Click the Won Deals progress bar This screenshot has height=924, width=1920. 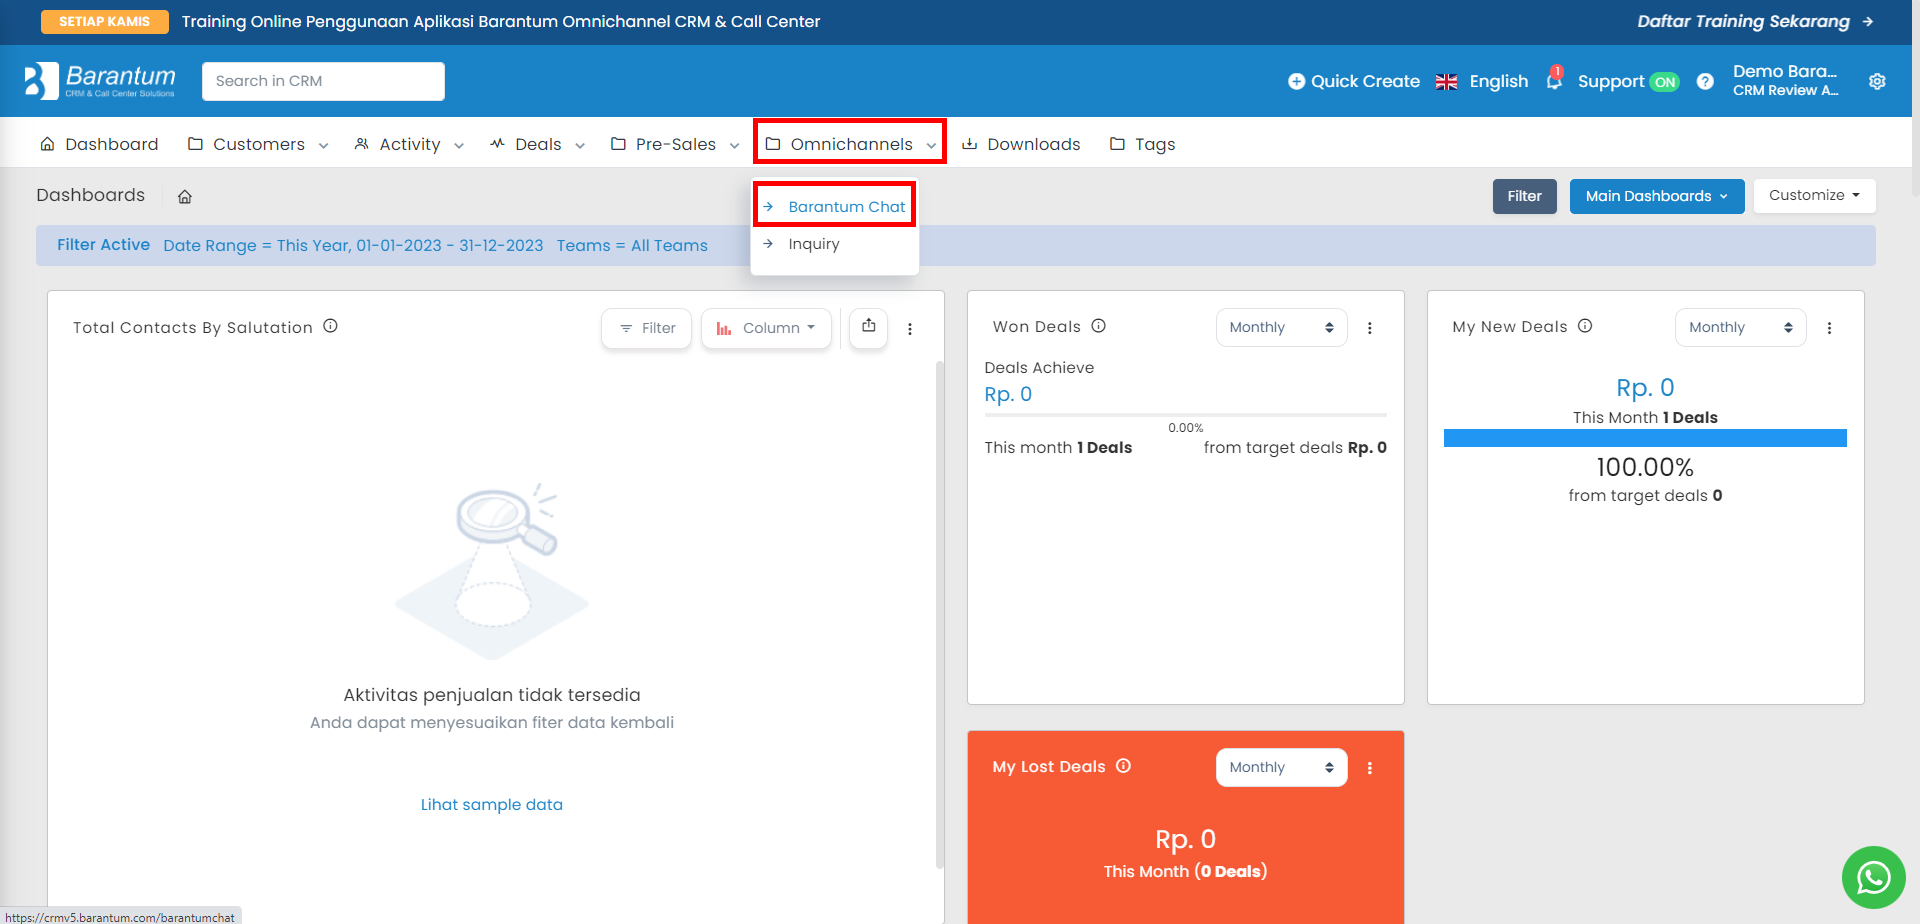[x=1185, y=414]
